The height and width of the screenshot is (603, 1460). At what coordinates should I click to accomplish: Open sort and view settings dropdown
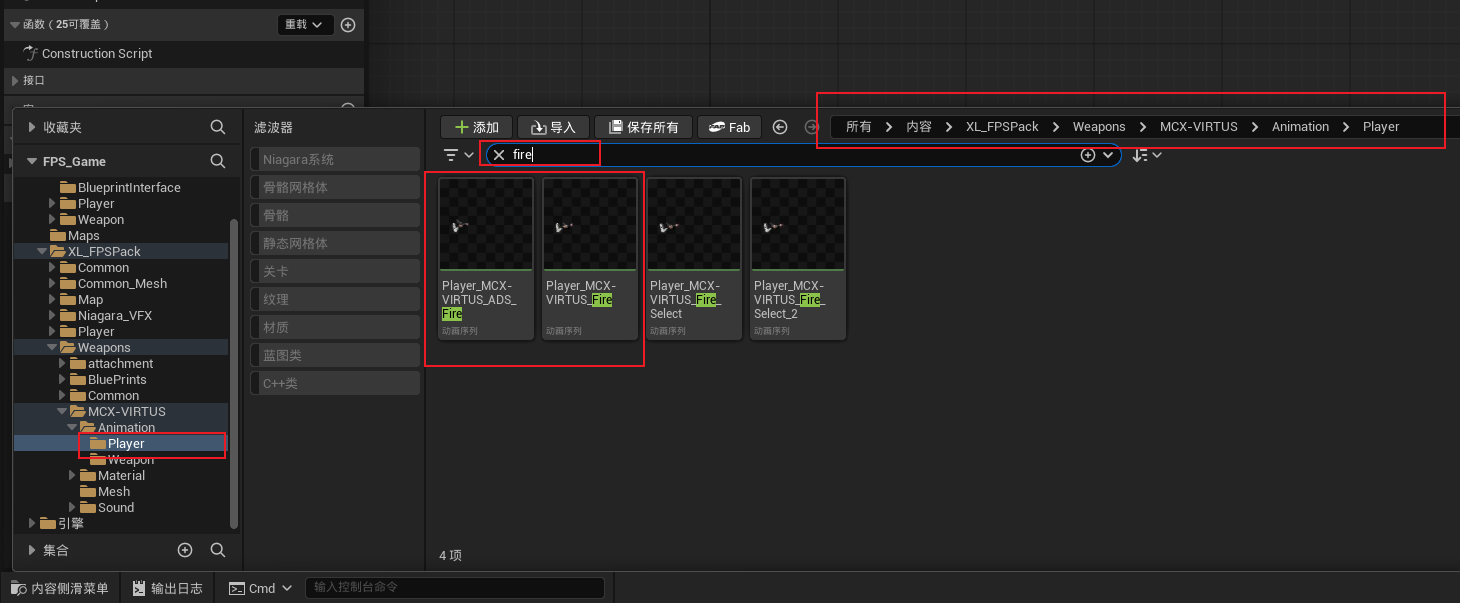pos(1147,155)
